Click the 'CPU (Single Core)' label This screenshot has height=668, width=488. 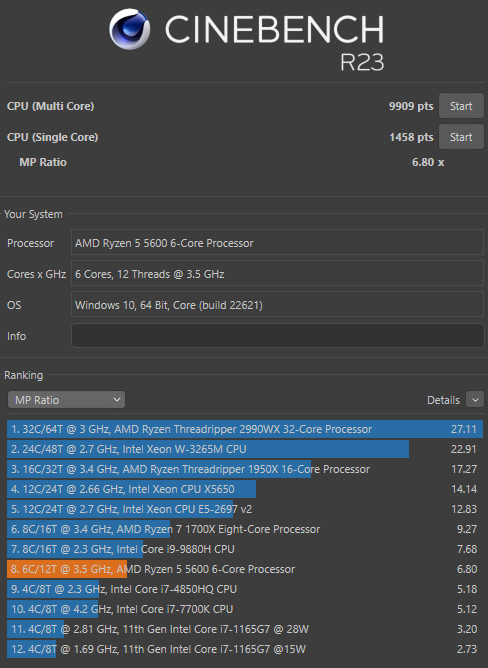coord(52,137)
